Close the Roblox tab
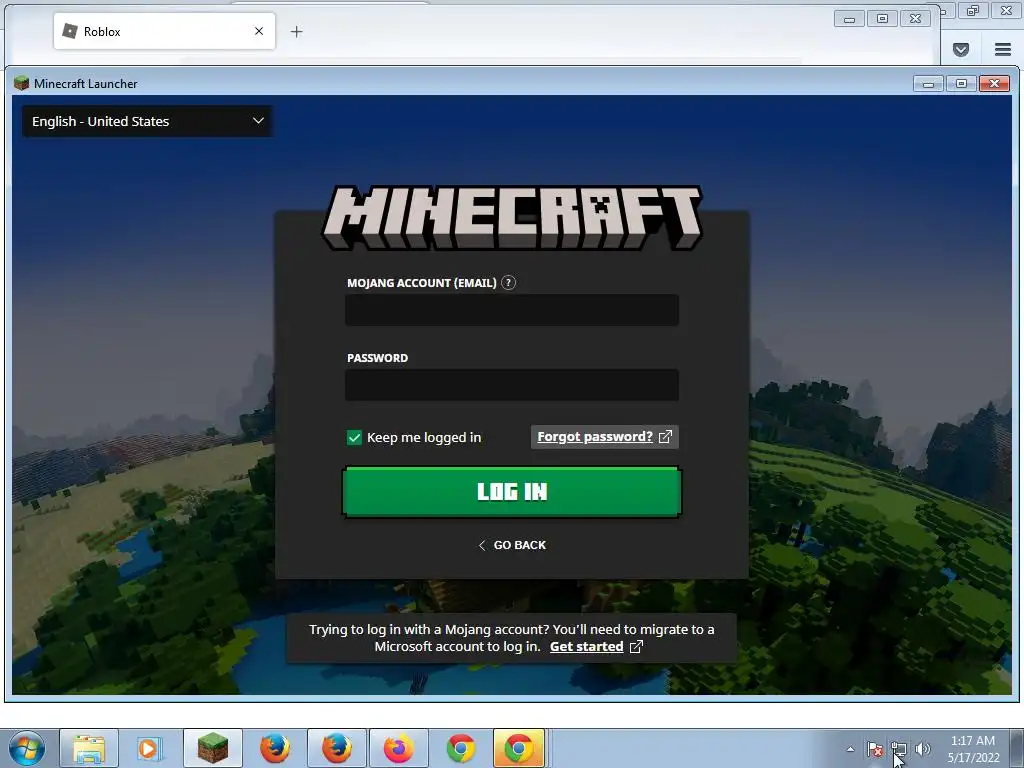Viewport: 1024px width, 768px height. 259,31
